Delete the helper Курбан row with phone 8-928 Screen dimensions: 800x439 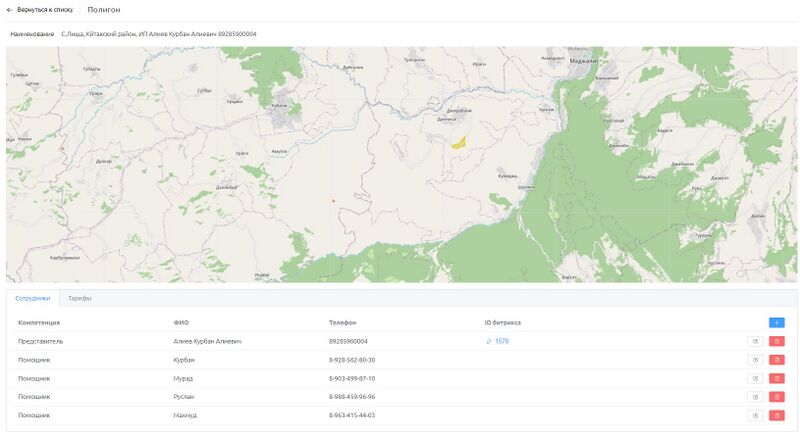776,360
